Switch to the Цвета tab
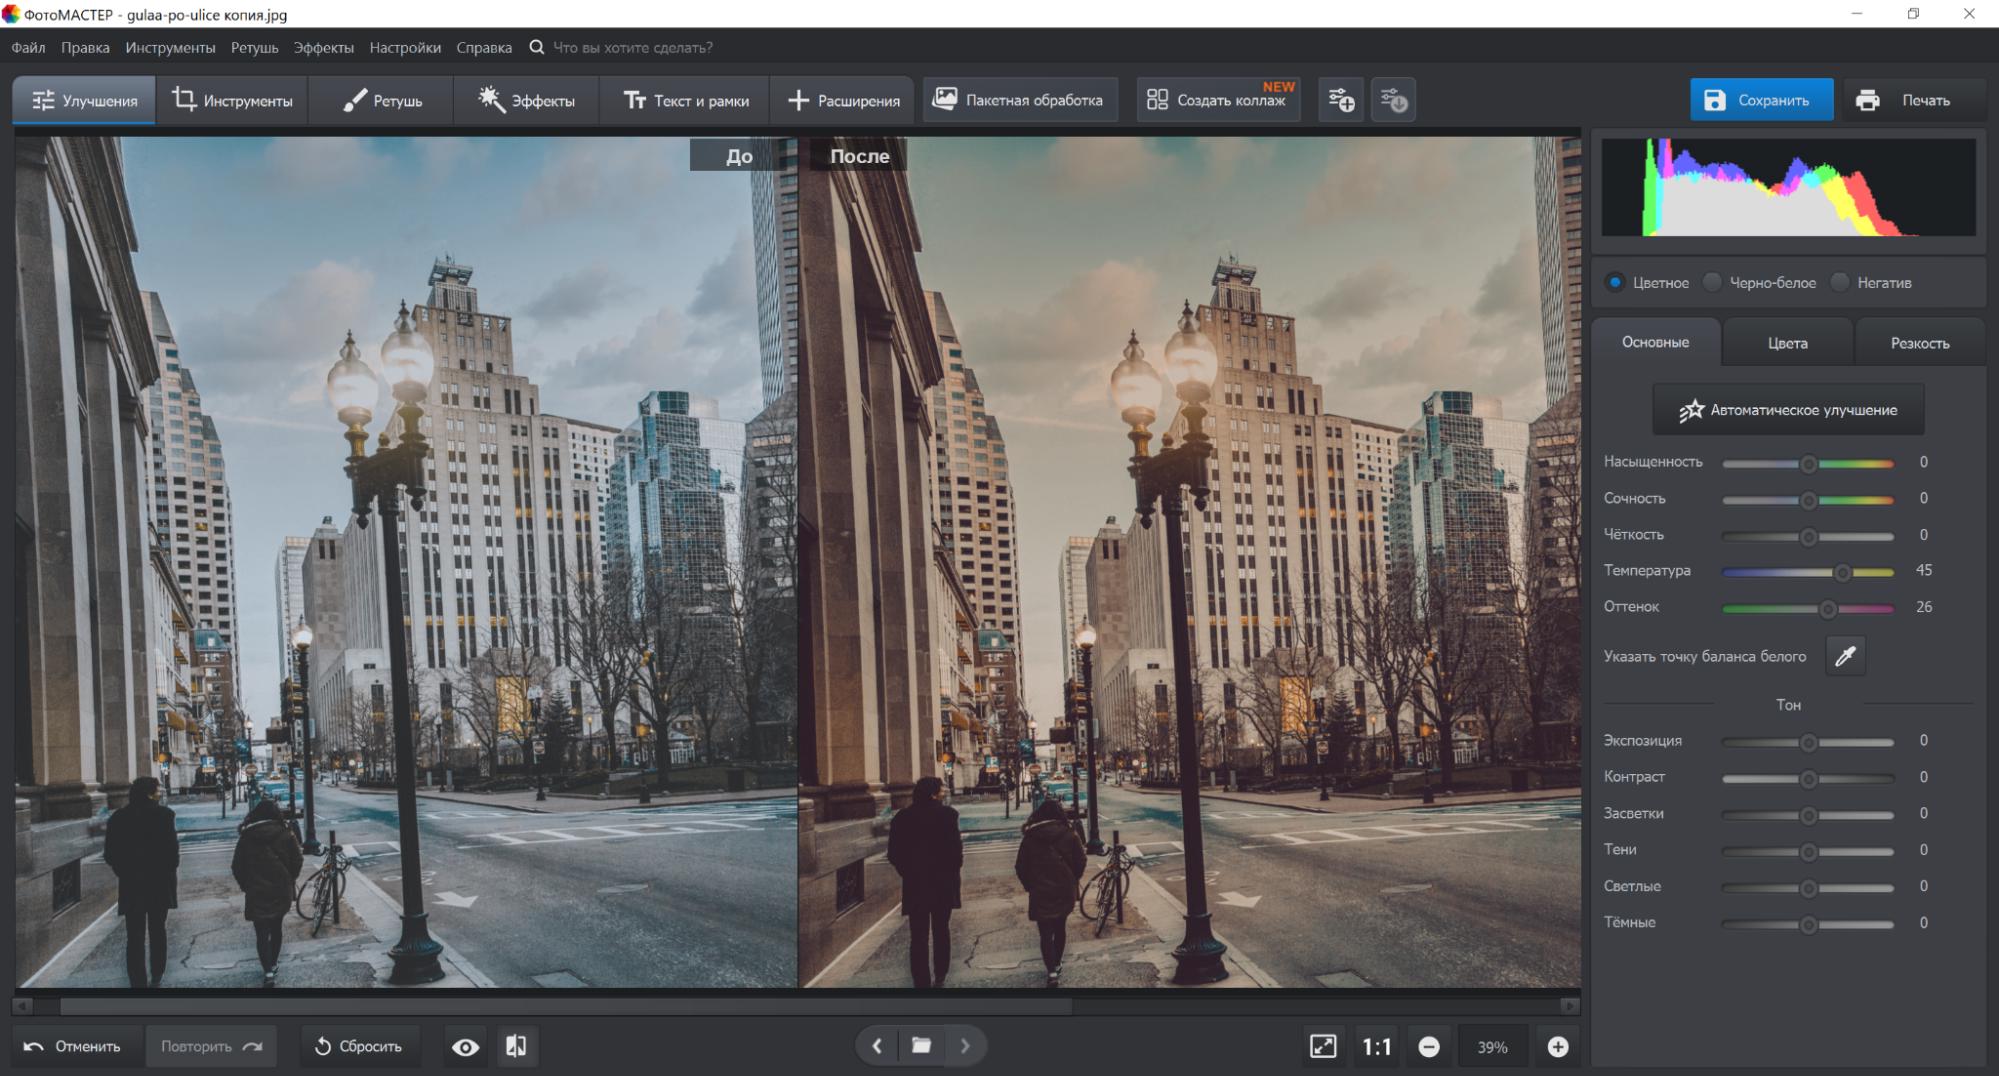The image size is (1999, 1076). coord(1787,343)
